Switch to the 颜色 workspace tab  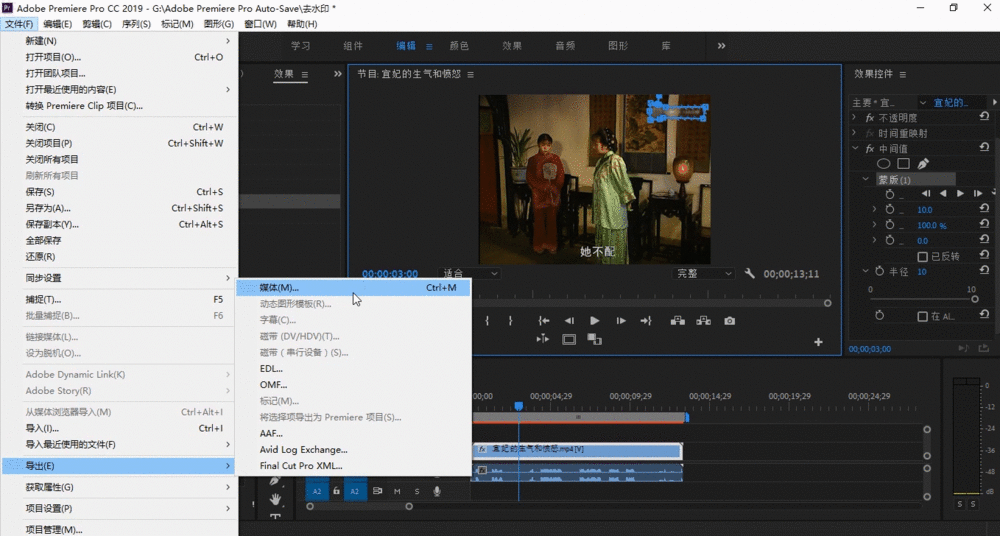point(459,46)
